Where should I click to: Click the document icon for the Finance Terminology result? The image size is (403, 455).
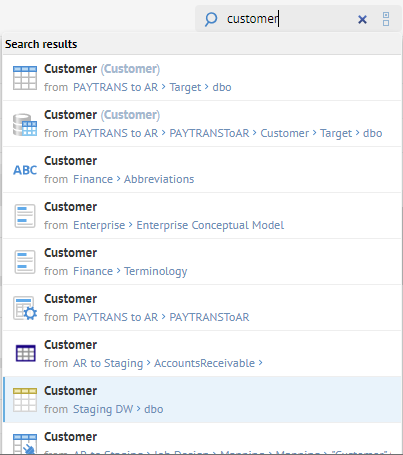25,262
